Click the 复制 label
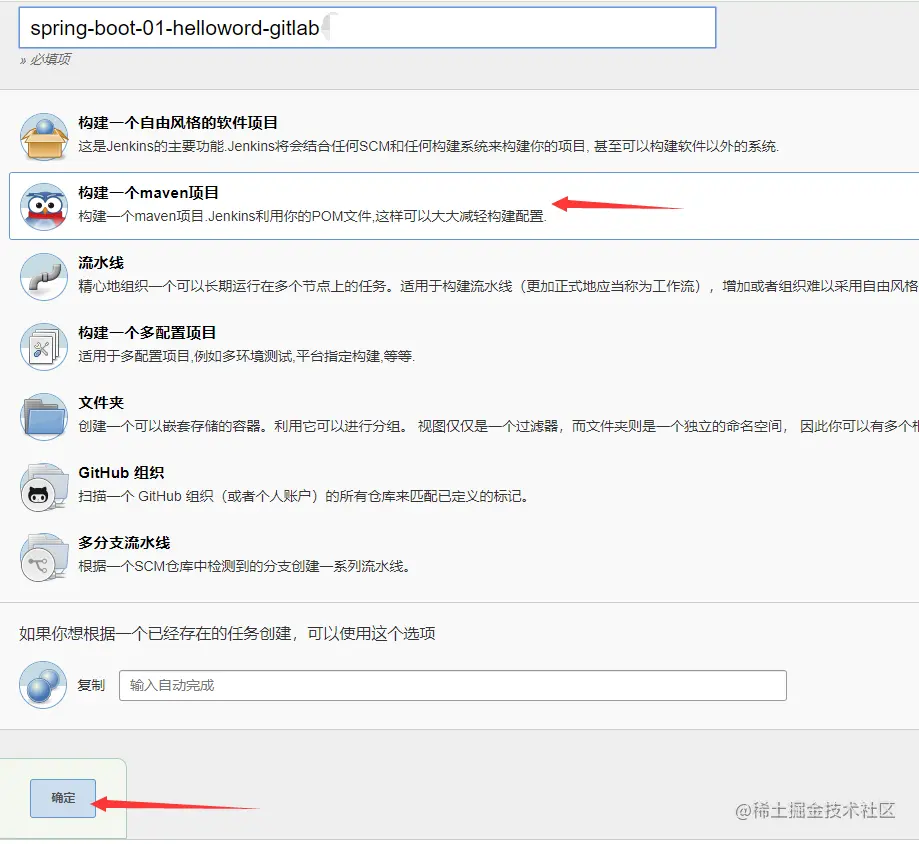 (x=91, y=685)
